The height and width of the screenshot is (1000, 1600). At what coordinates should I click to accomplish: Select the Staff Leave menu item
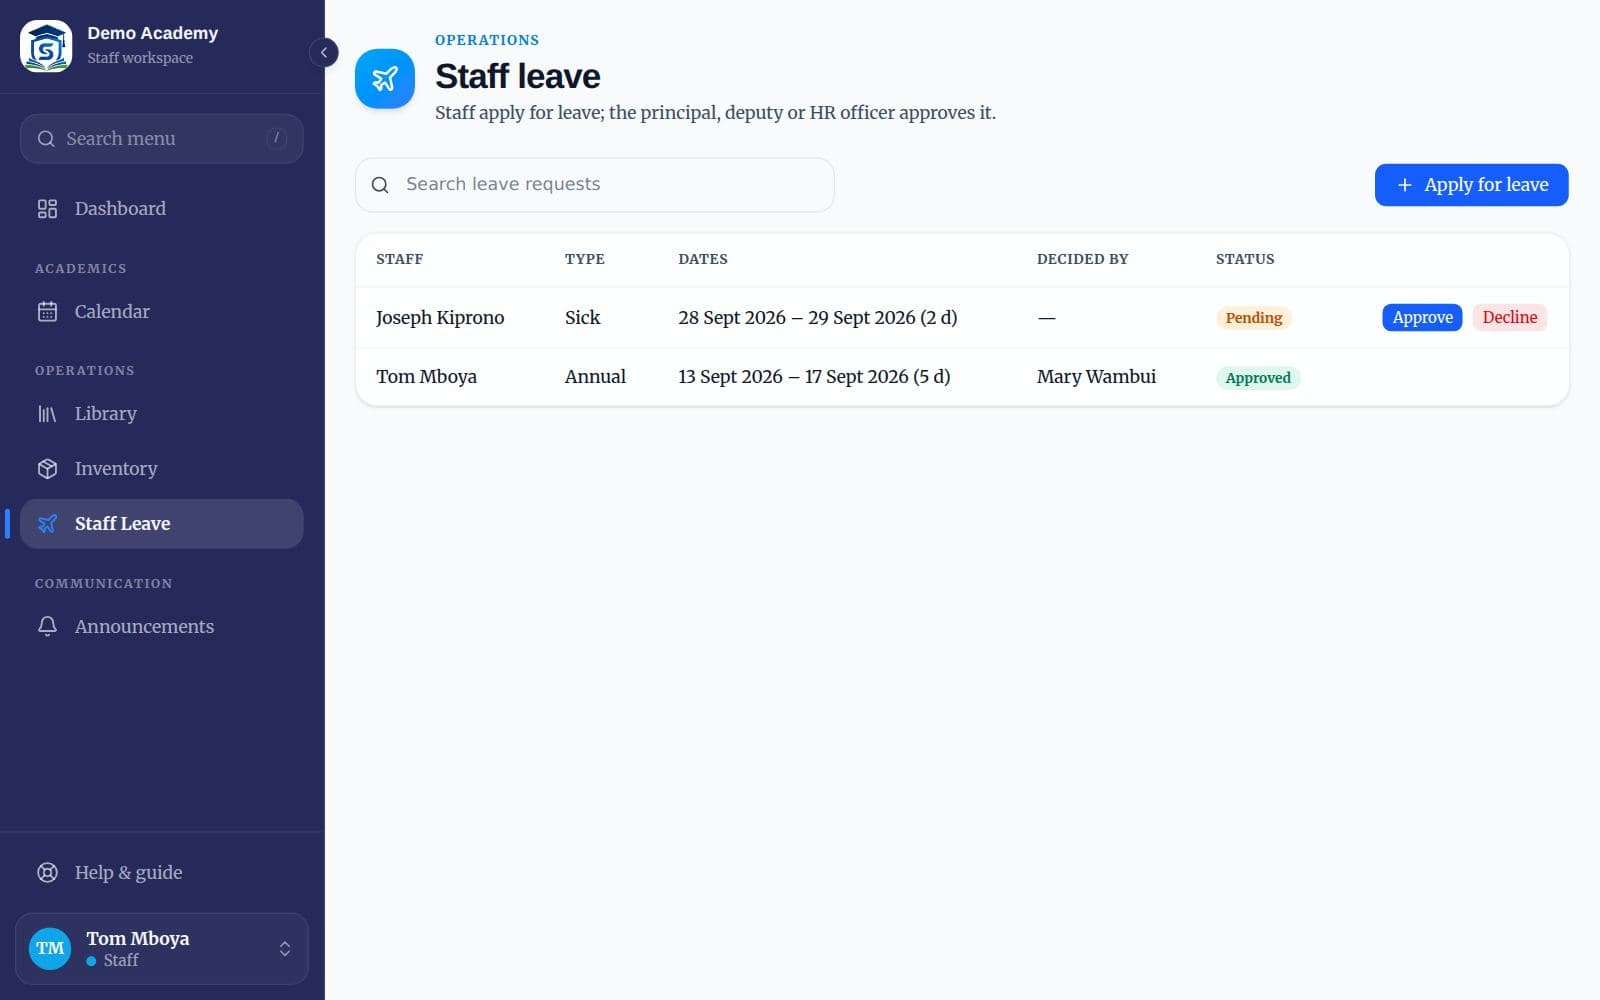(161, 524)
